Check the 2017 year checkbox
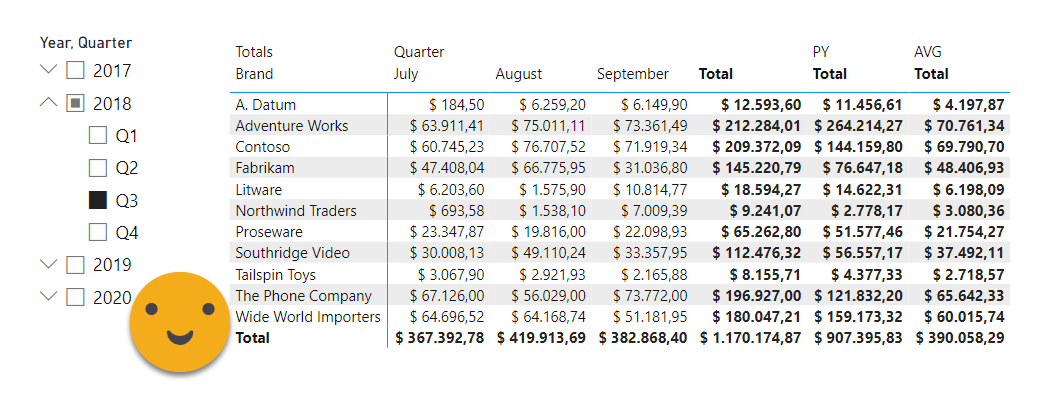1056x396 pixels. coord(75,71)
